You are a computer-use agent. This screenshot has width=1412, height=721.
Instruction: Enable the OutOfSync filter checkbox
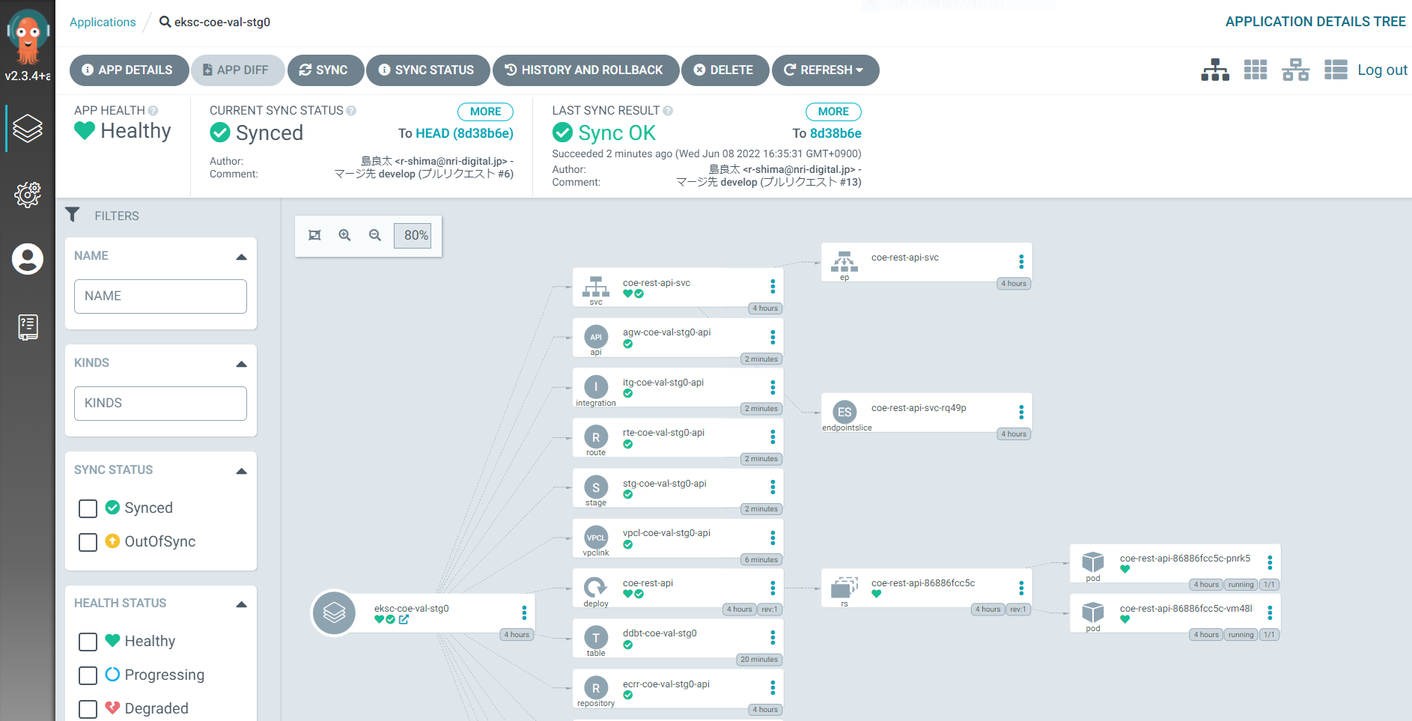coord(88,542)
